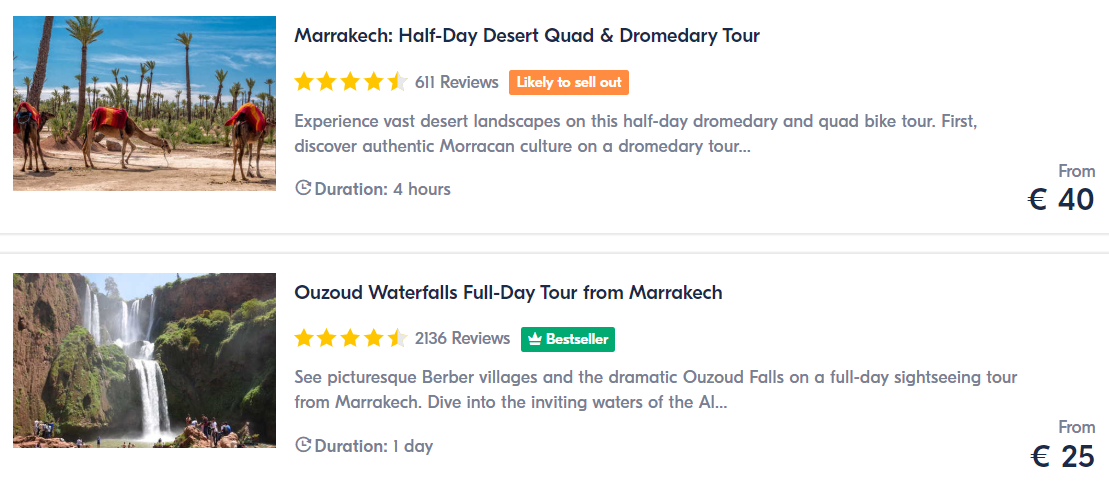Click the half star on Ouzoud rating
The height and width of the screenshot is (482, 1109).
(397, 338)
